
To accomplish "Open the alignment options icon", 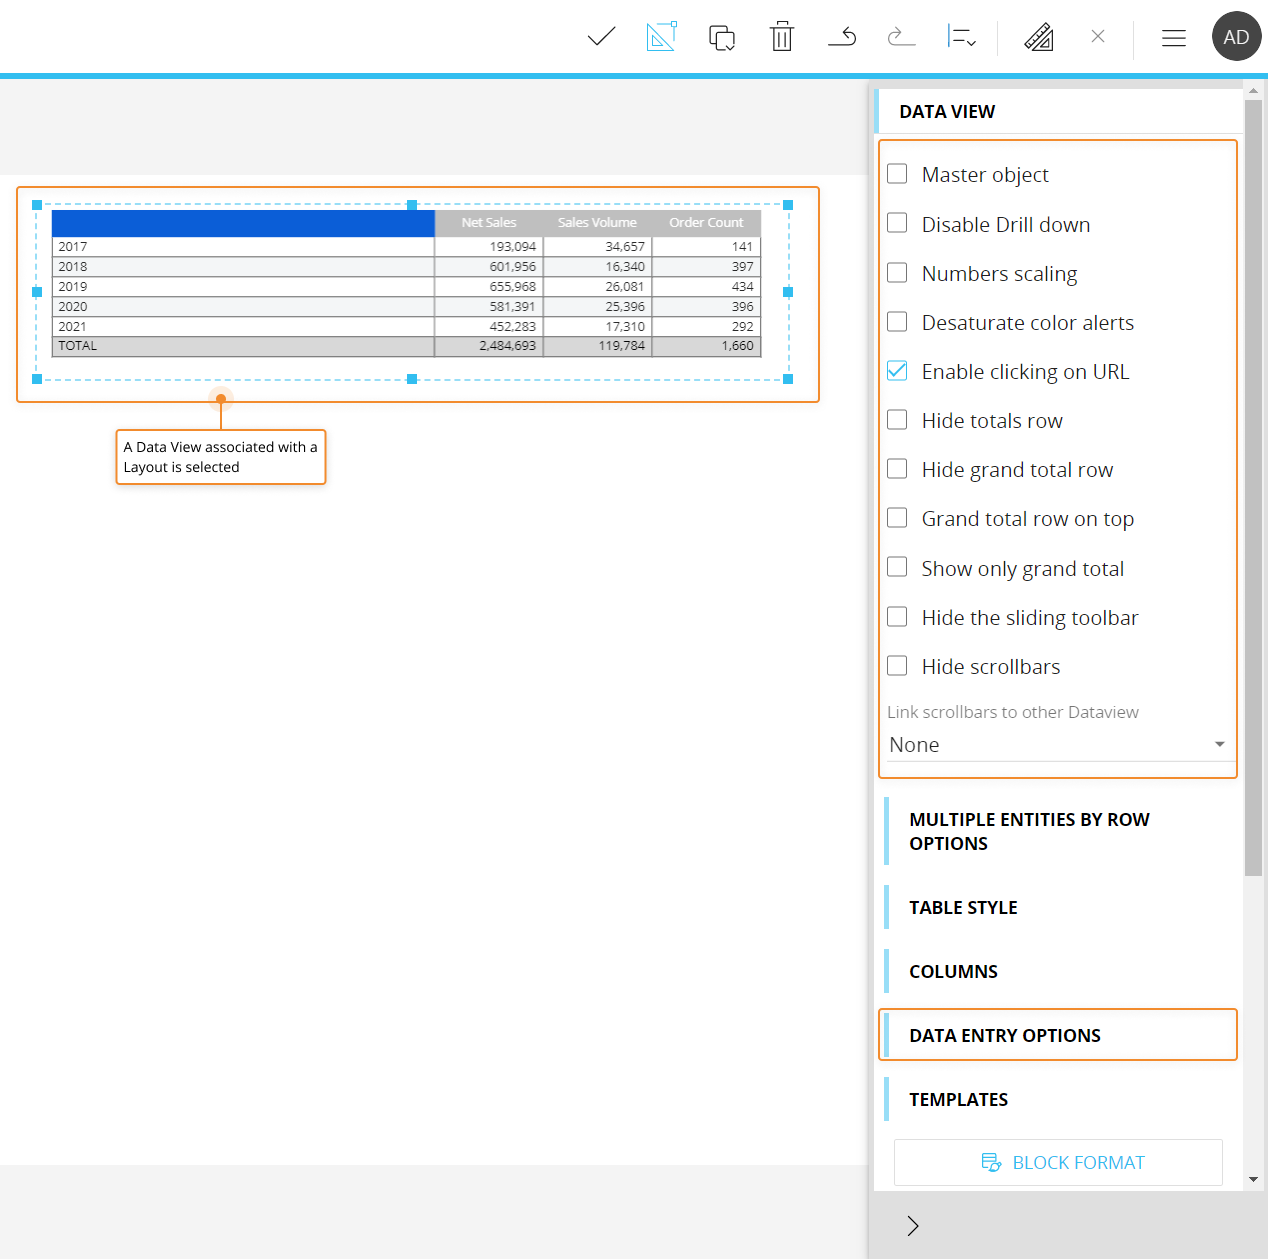I will (961, 36).
